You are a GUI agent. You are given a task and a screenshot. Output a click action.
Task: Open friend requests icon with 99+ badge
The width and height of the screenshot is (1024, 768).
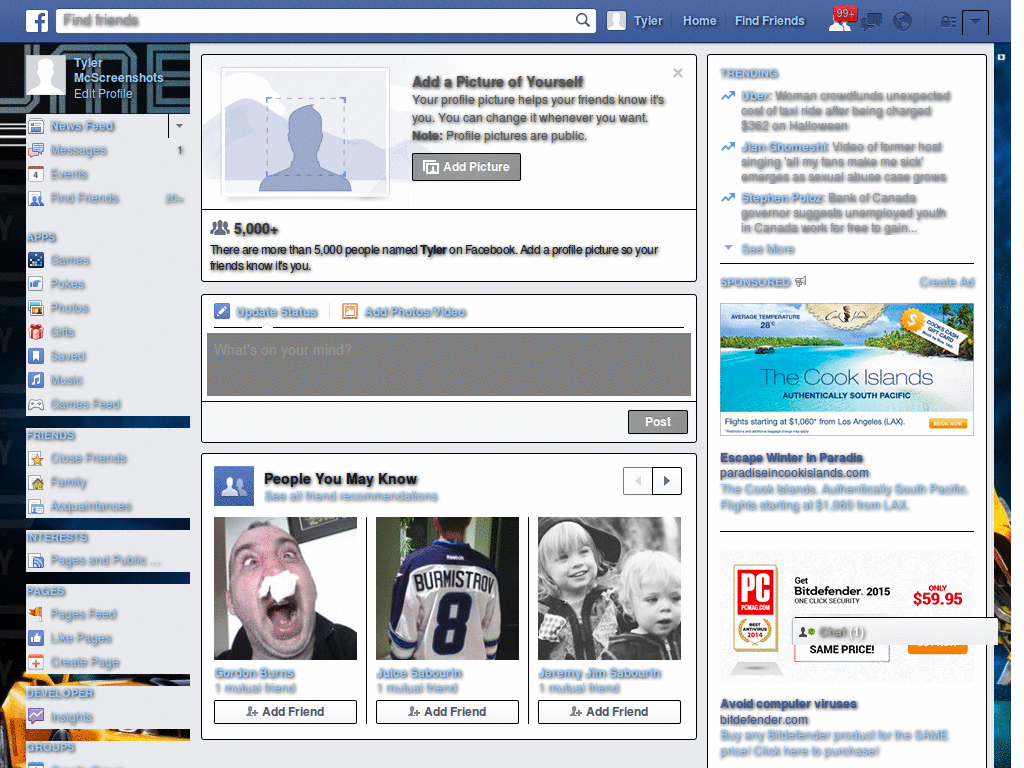pos(842,20)
